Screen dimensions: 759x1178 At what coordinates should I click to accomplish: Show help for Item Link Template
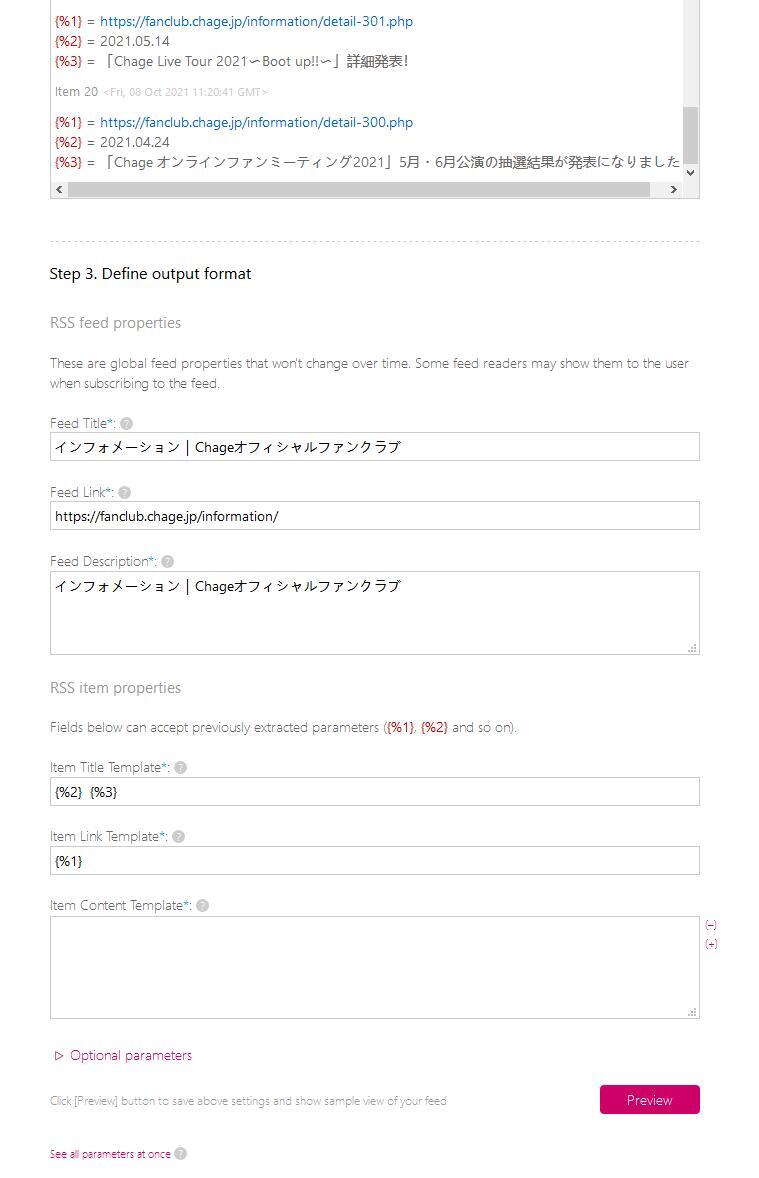[x=178, y=837]
